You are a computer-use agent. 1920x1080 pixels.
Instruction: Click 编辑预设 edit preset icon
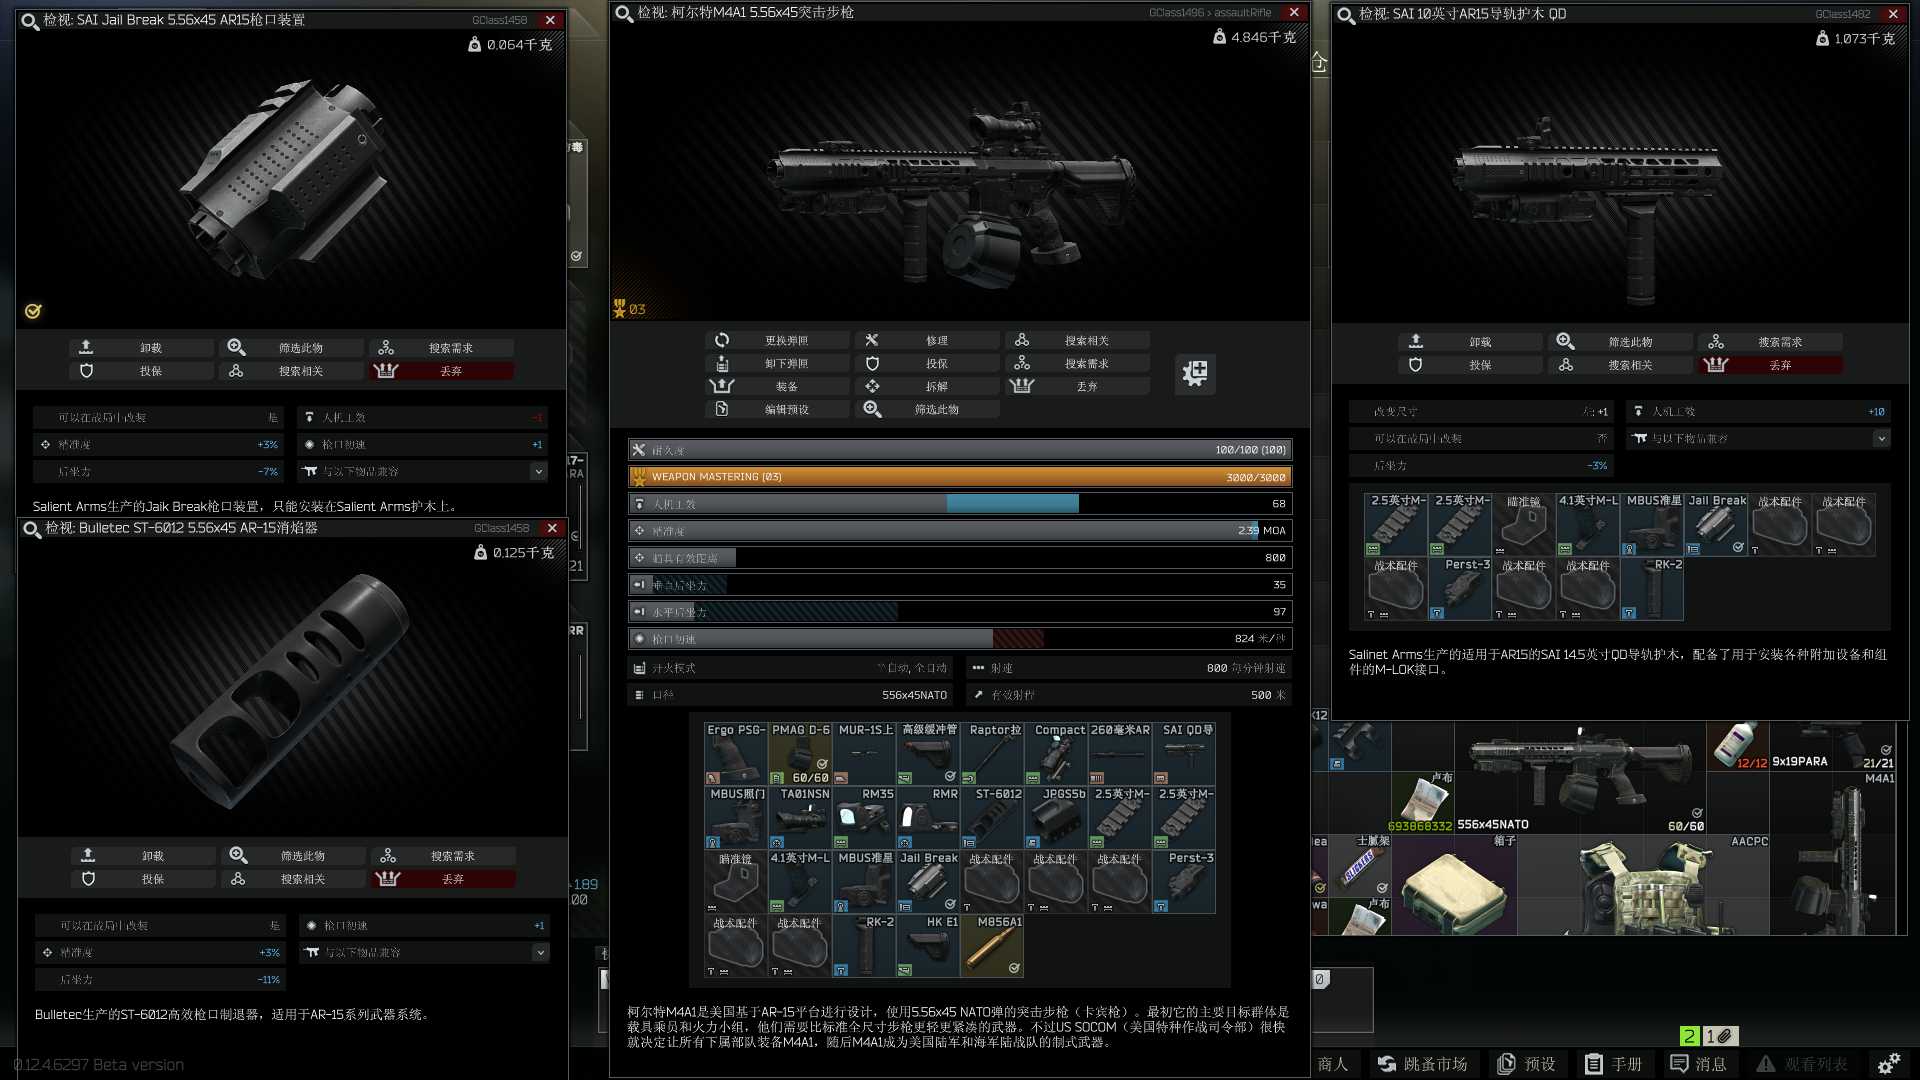pos(722,409)
